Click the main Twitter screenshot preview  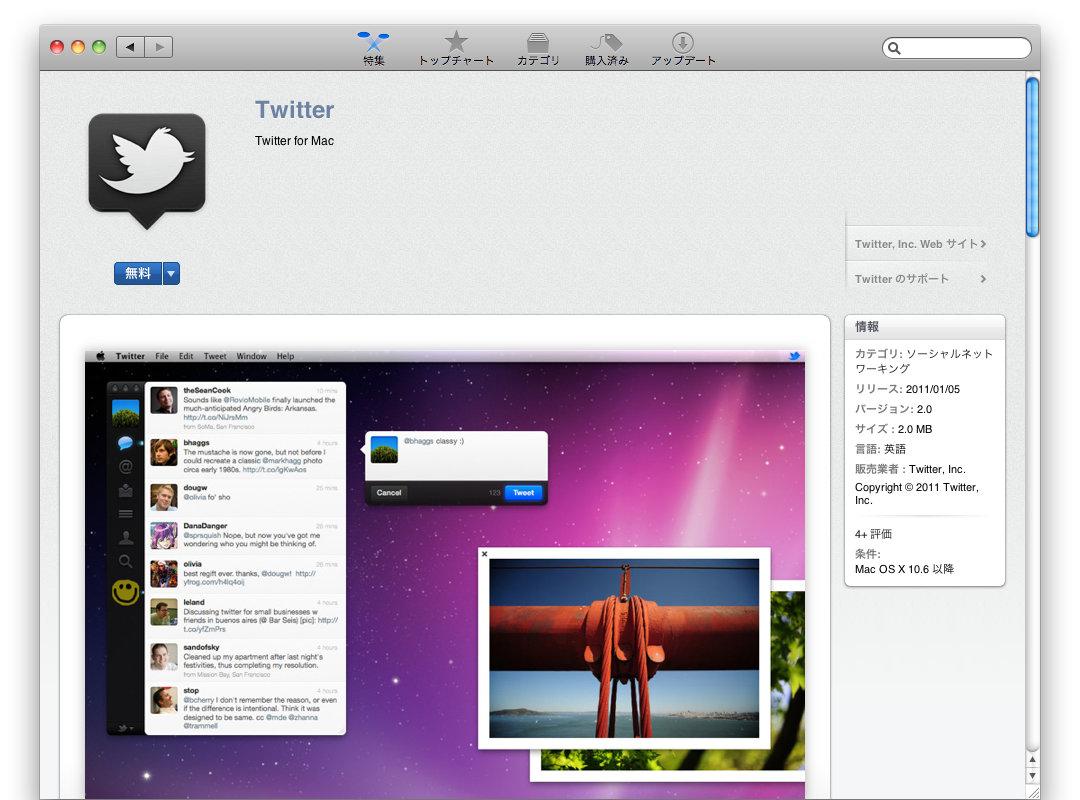(x=445, y=575)
